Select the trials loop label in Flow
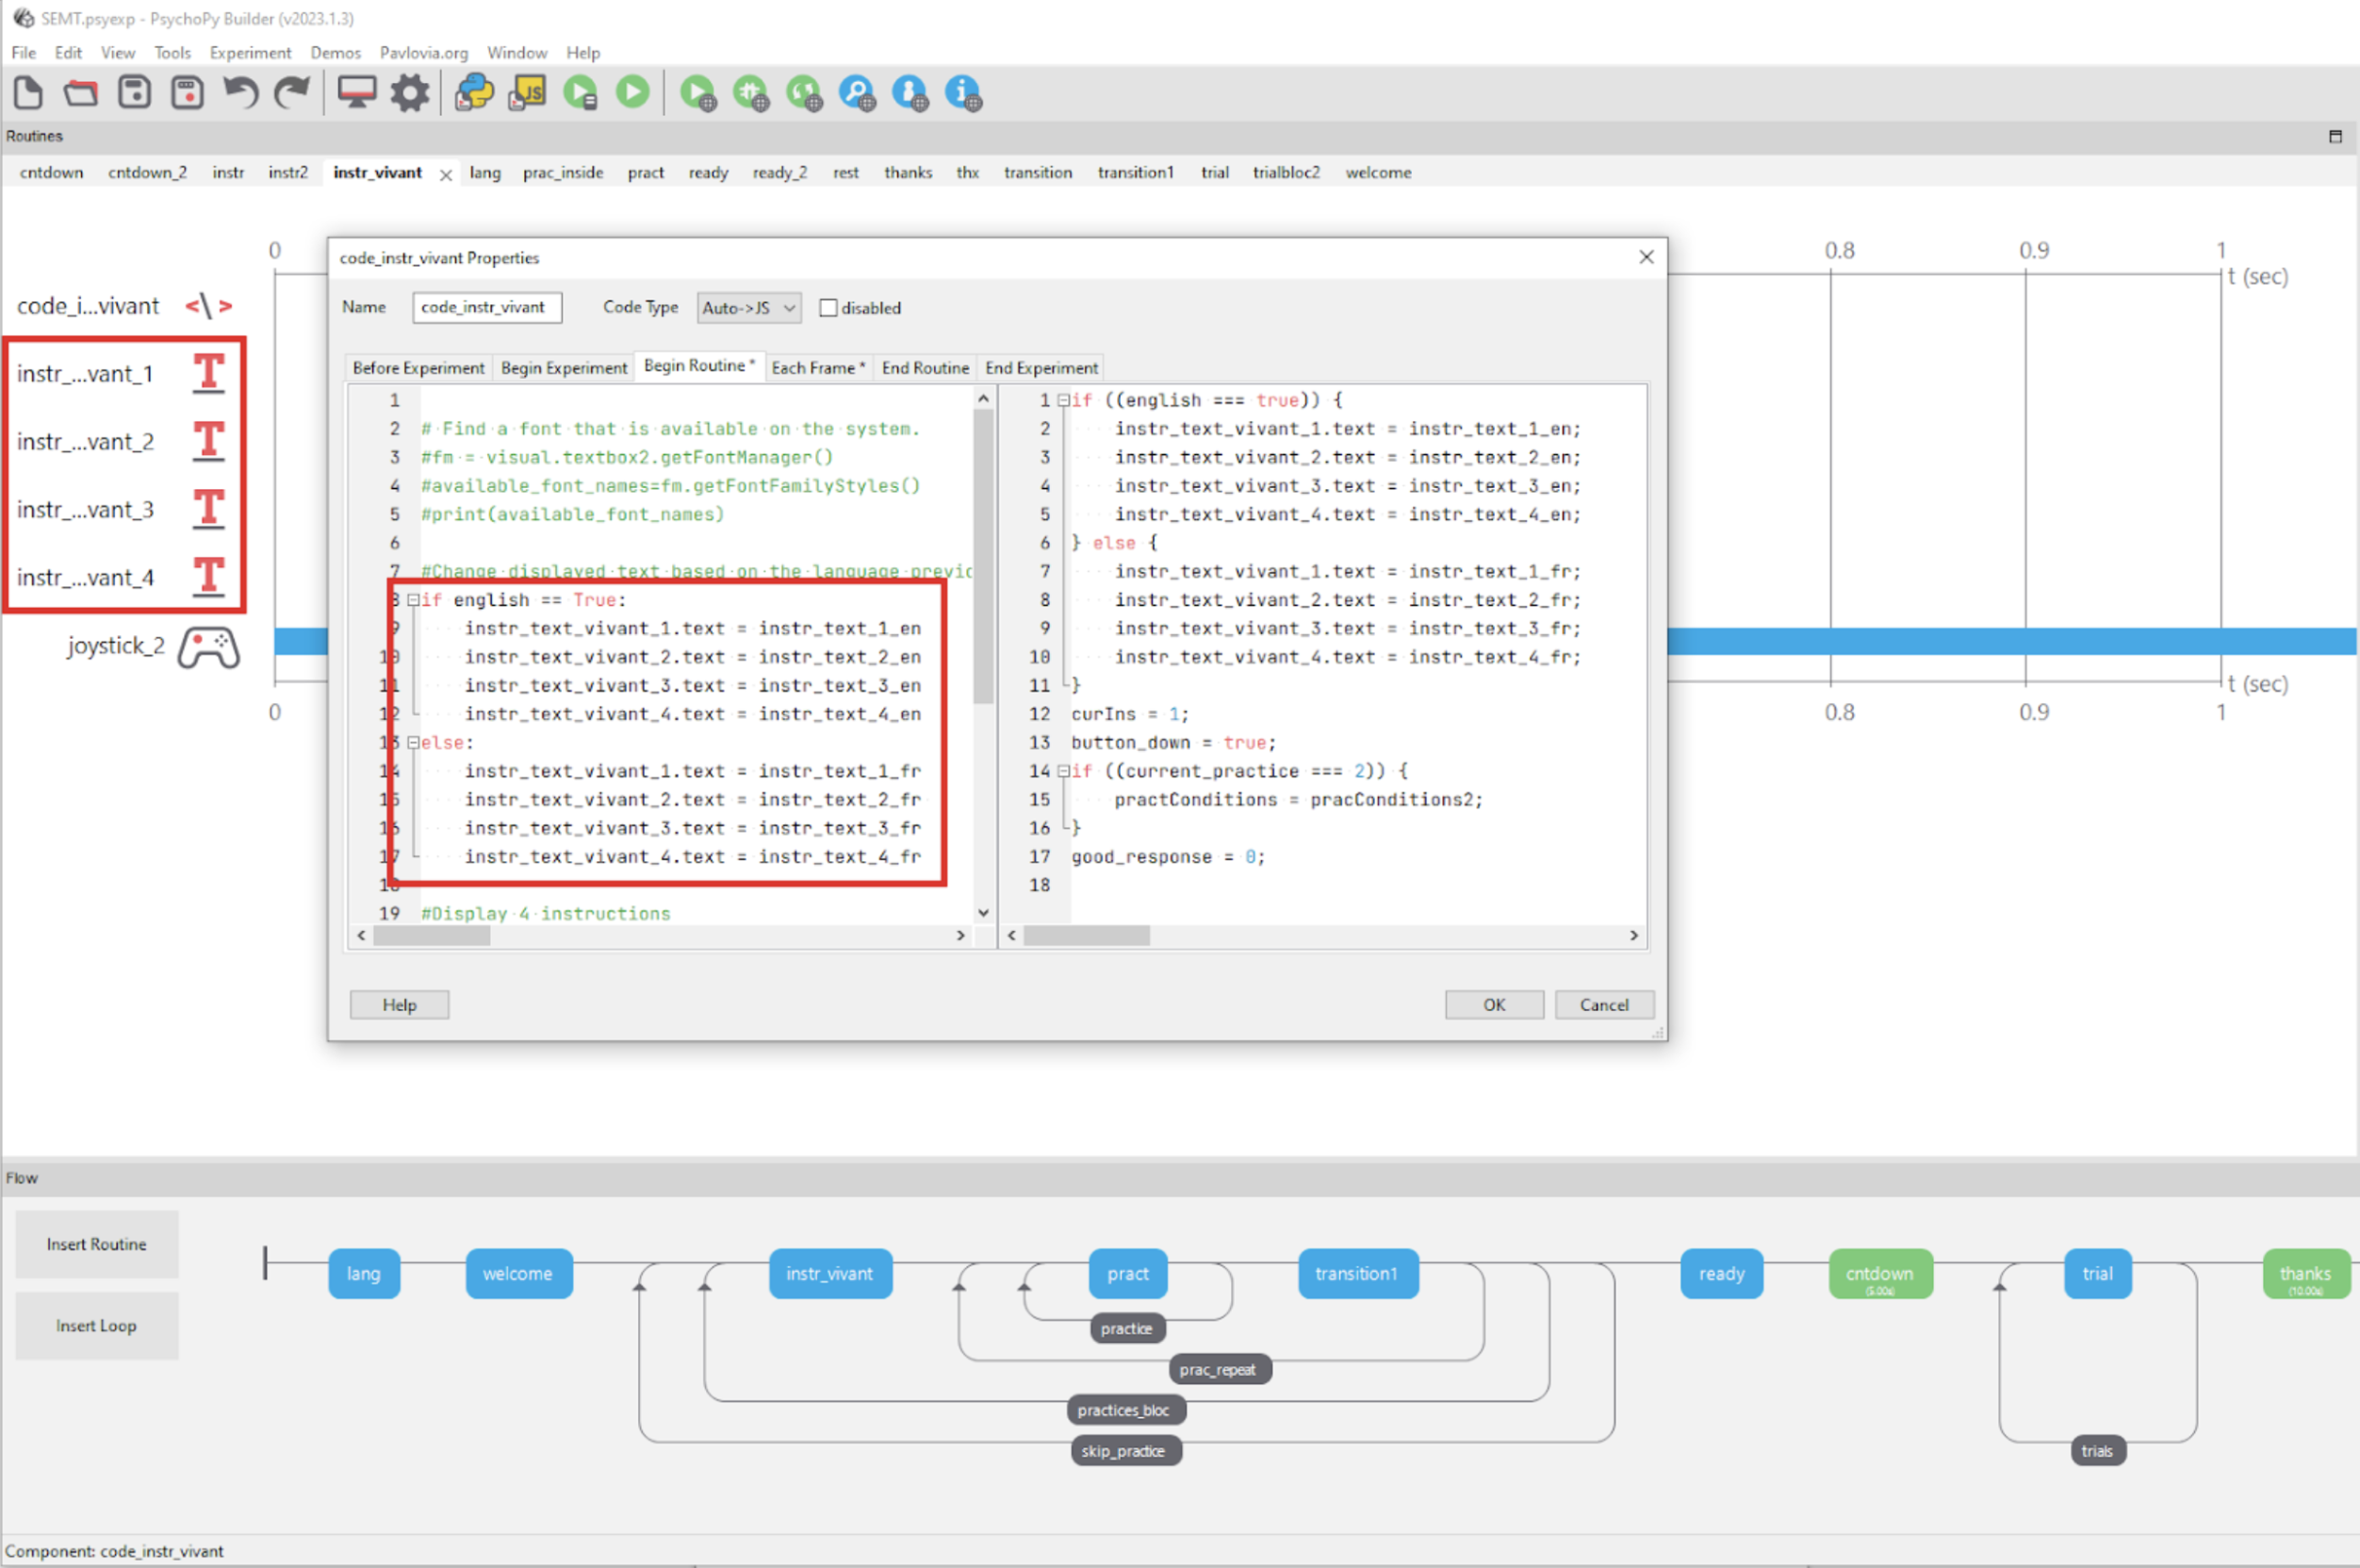Viewport: 2360px width, 1568px height. click(2097, 1451)
